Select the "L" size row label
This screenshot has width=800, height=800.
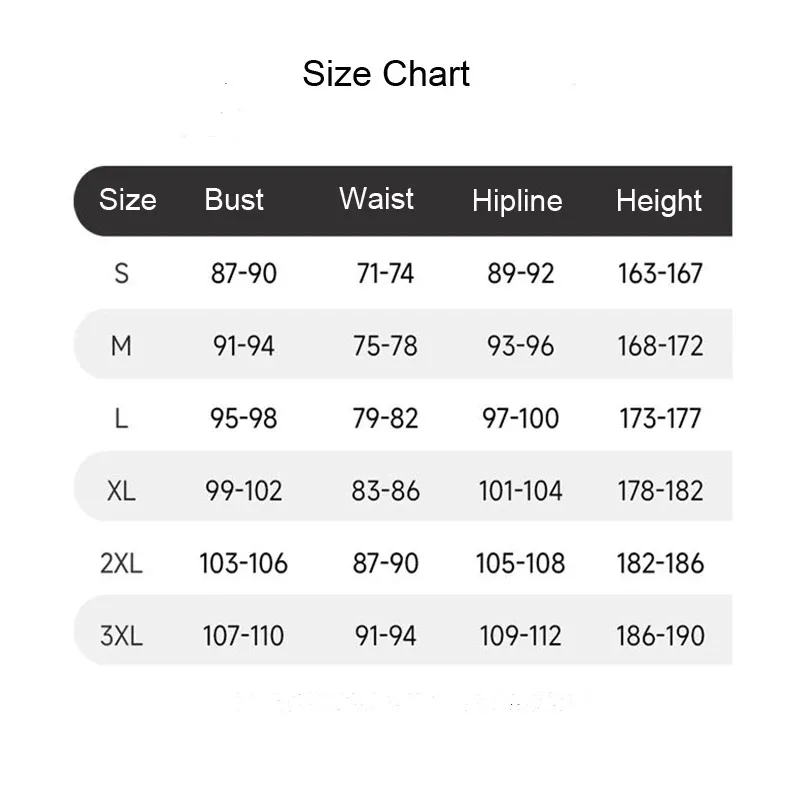(122, 418)
